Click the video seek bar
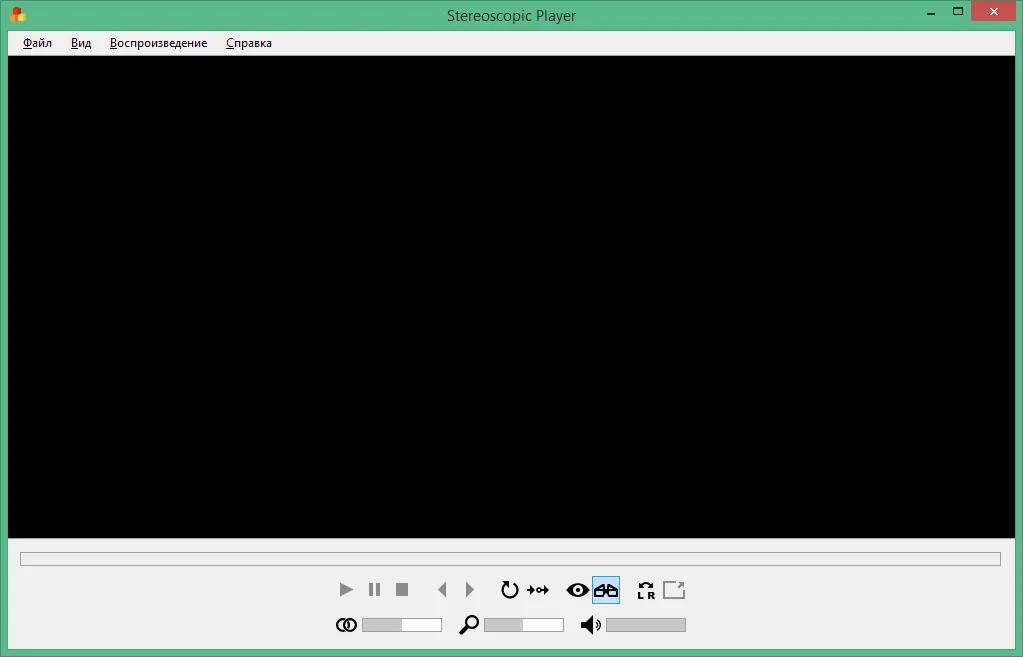Image resolution: width=1023 pixels, height=657 pixels. (510, 559)
